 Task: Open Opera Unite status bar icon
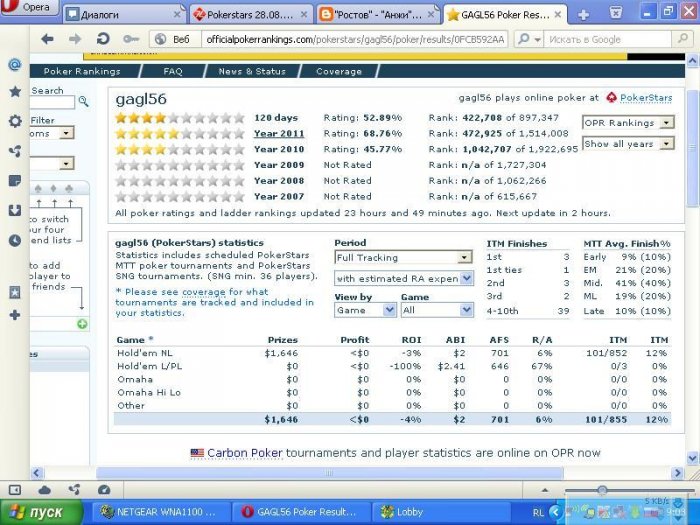tap(74, 490)
